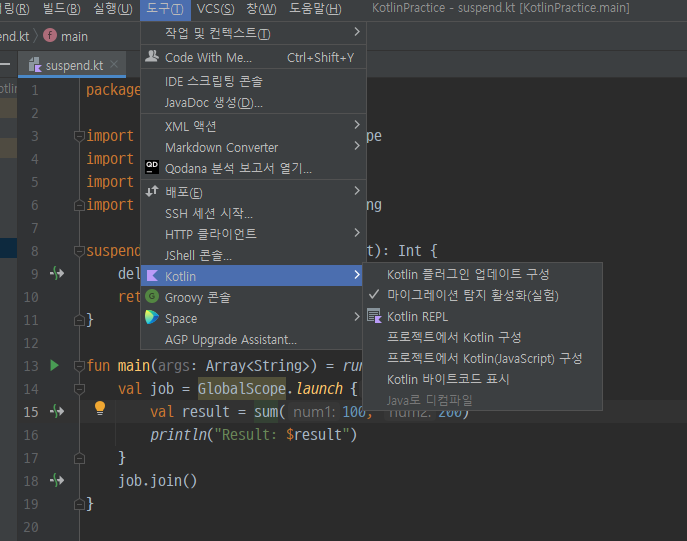The image size is (687, 541).
Task: Choose 프로젝트에서 Kotlin(JavaScript) 구성
Action: [x=482, y=358]
